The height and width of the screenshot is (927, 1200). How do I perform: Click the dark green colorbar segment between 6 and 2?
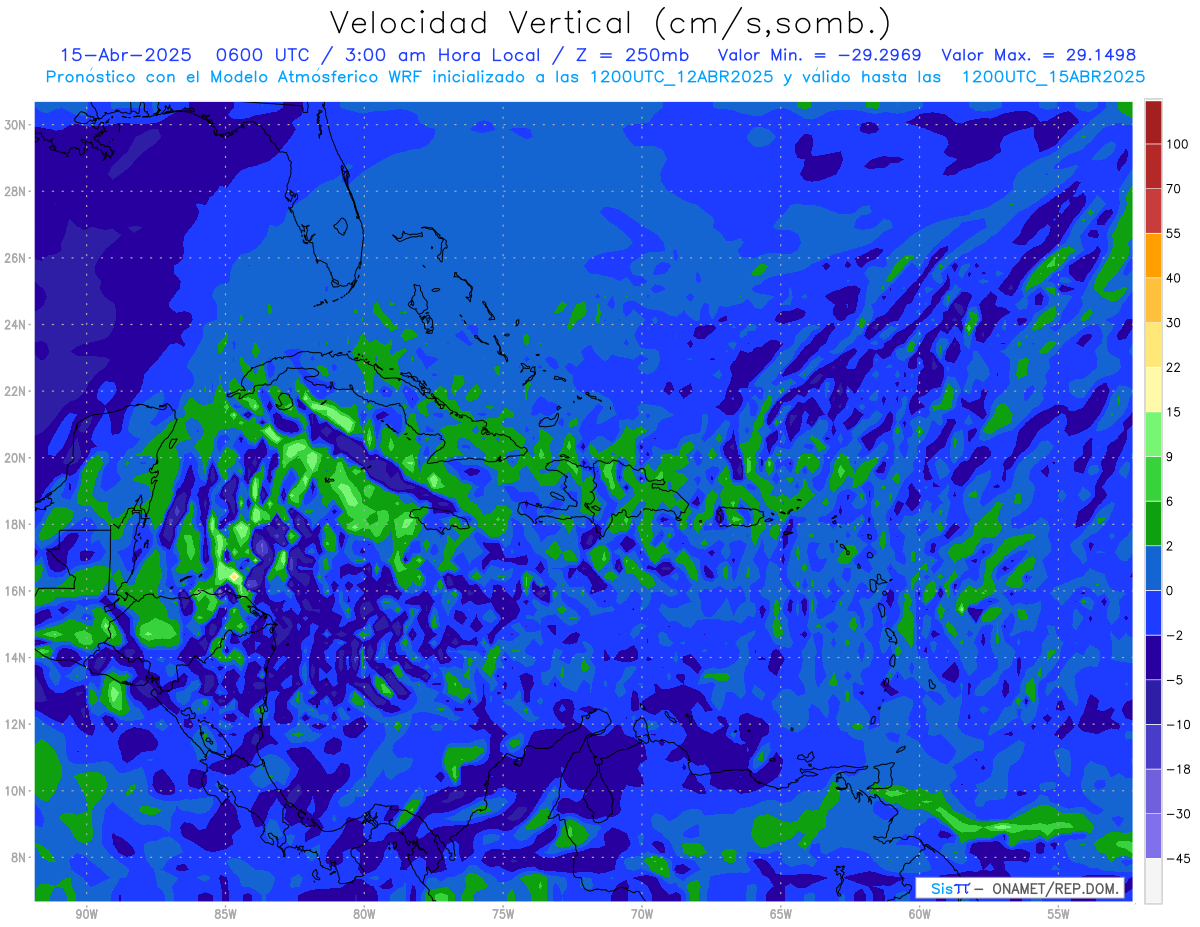coord(1153,523)
